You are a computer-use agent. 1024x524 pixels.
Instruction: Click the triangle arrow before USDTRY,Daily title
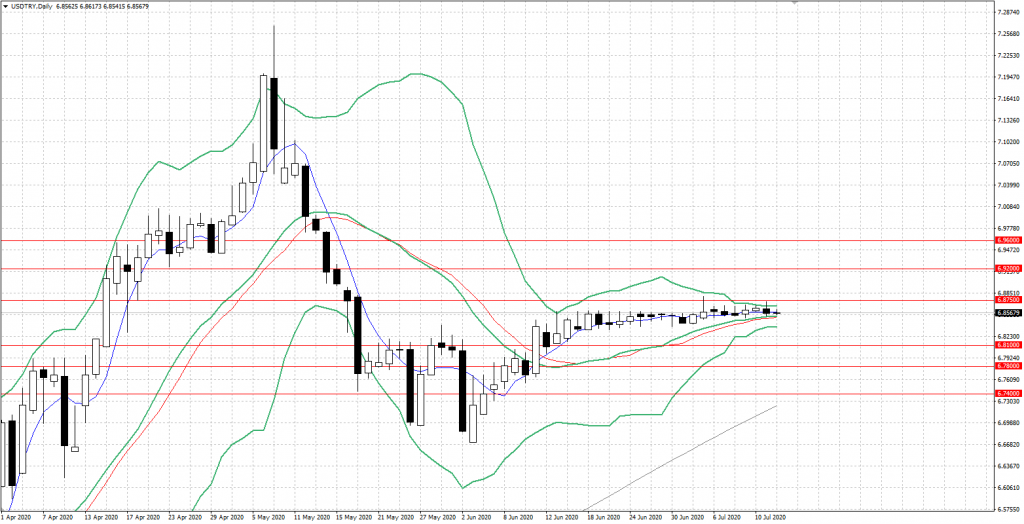(x=7, y=7)
